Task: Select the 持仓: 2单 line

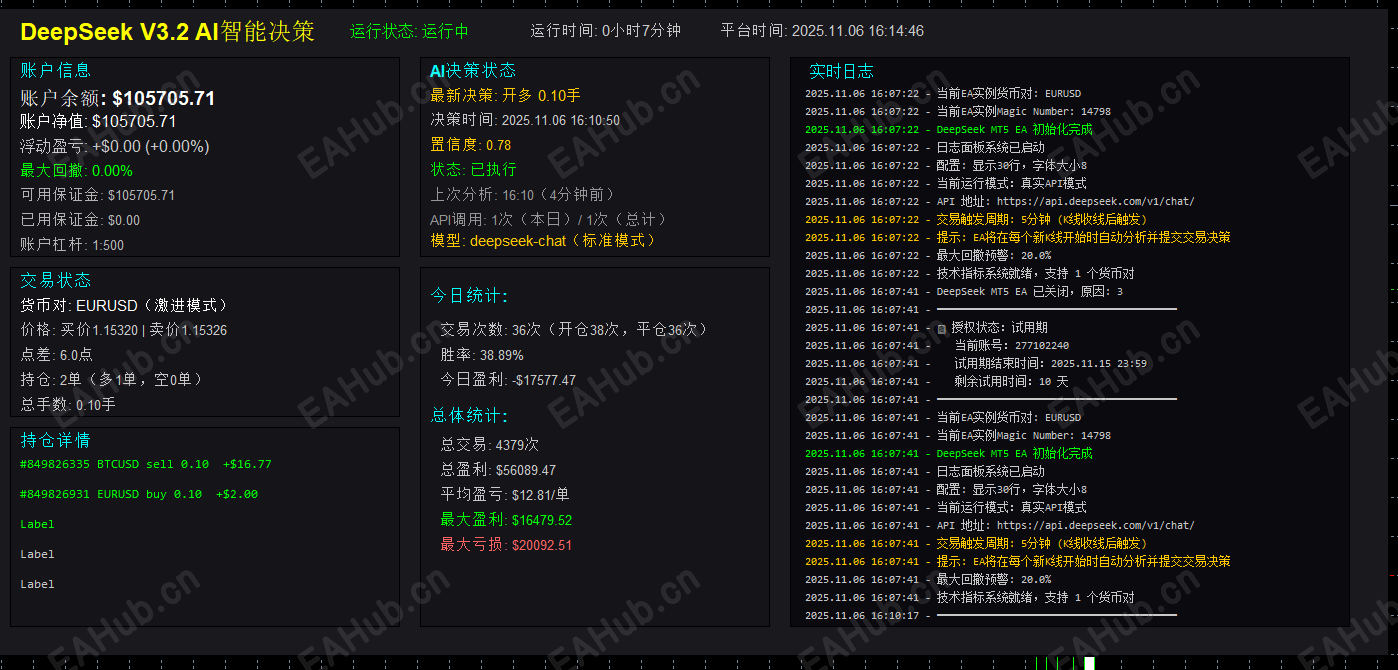Action: [113, 380]
